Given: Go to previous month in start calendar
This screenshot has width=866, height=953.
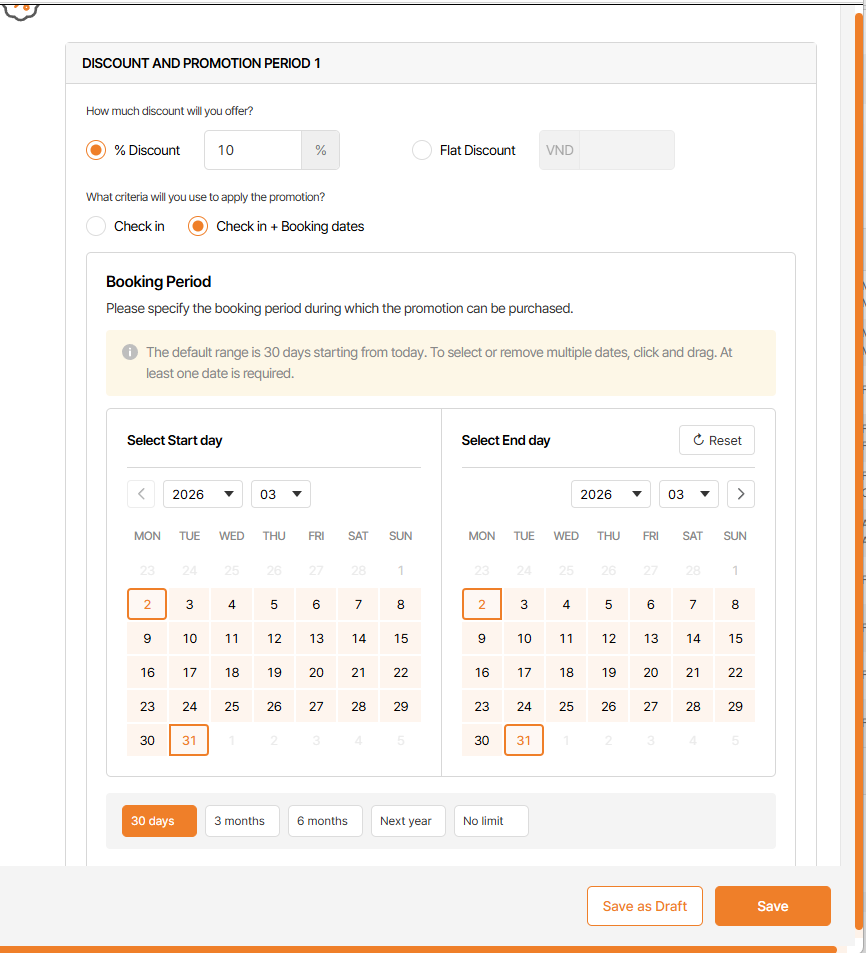Looking at the screenshot, I should point(141,494).
